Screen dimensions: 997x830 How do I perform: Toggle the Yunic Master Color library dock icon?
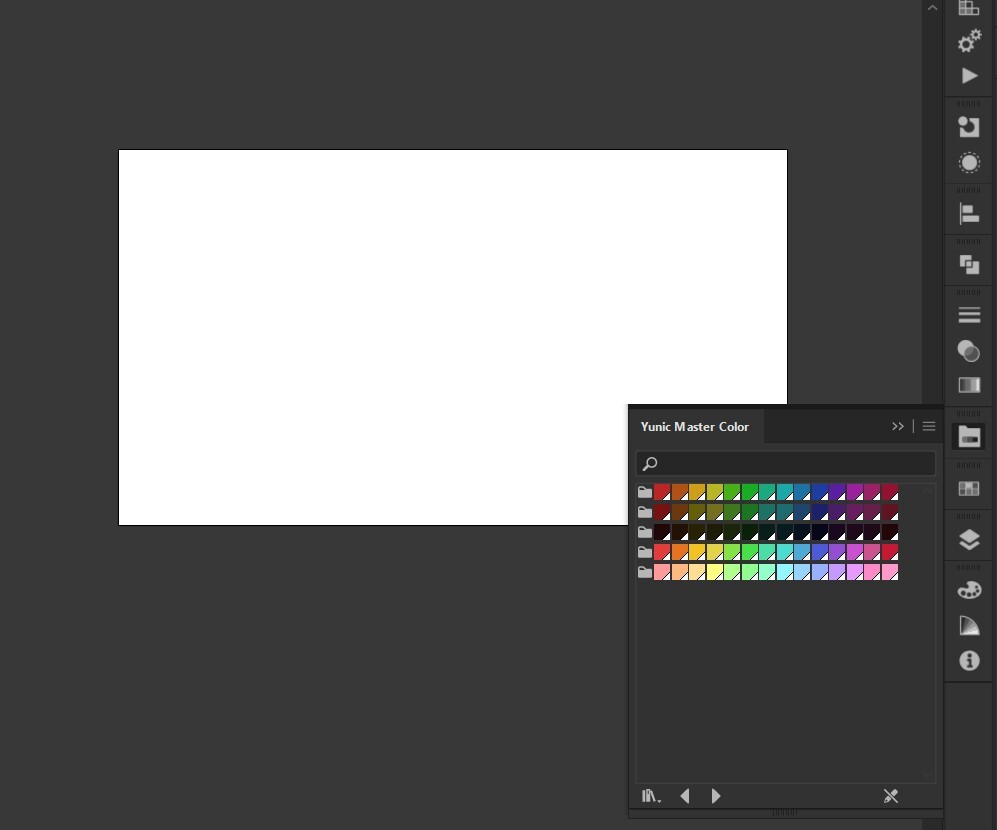click(969, 437)
